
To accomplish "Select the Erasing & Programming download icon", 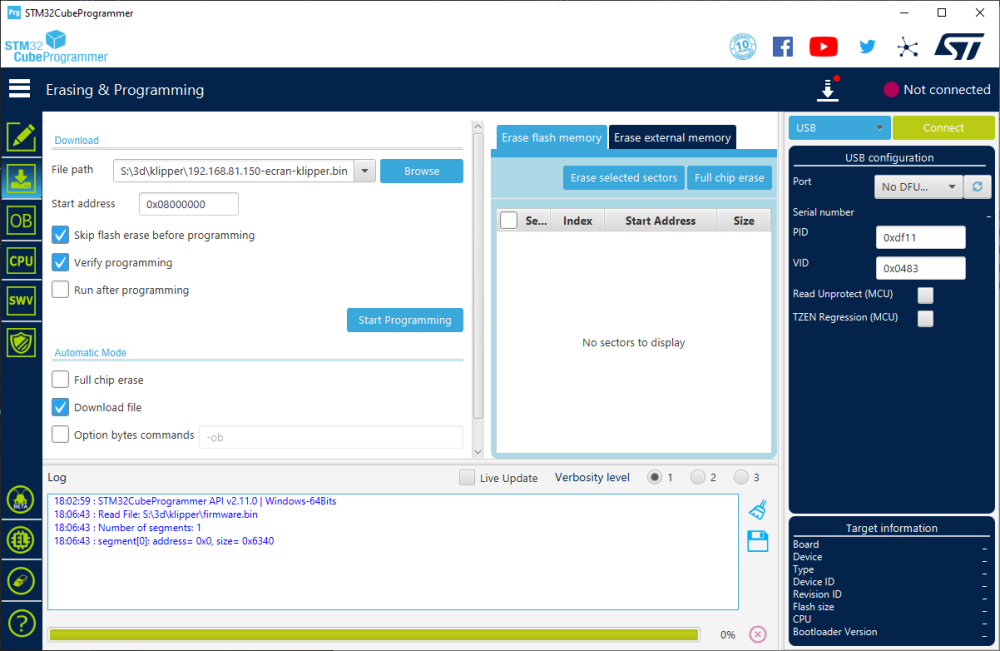I will pyautogui.click(x=21, y=179).
